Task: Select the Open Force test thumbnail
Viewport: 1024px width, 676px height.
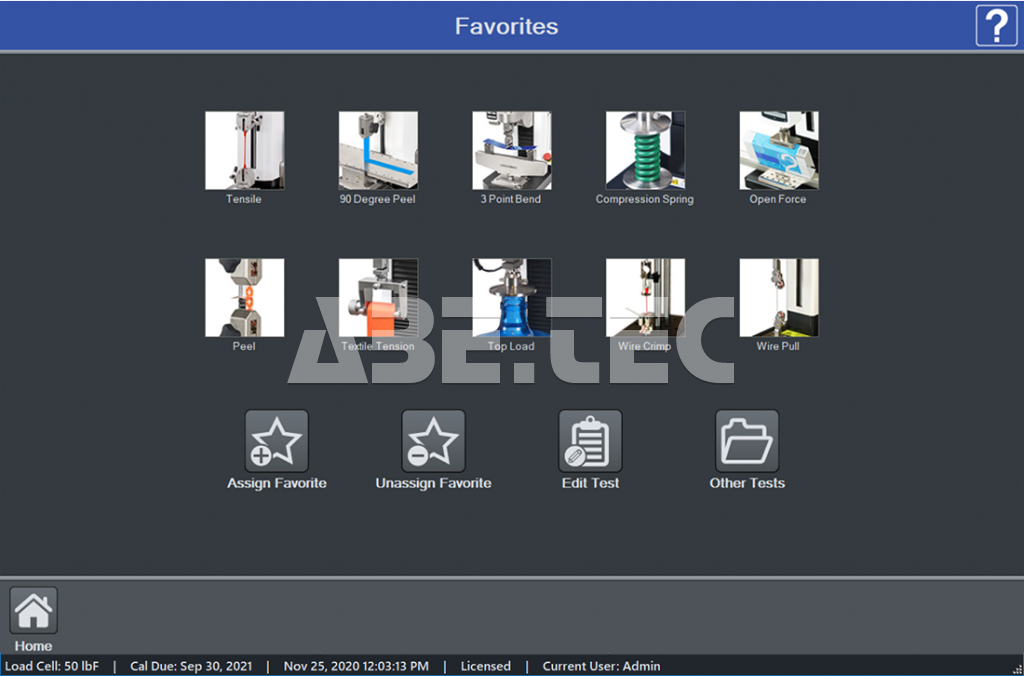Action: [x=778, y=150]
